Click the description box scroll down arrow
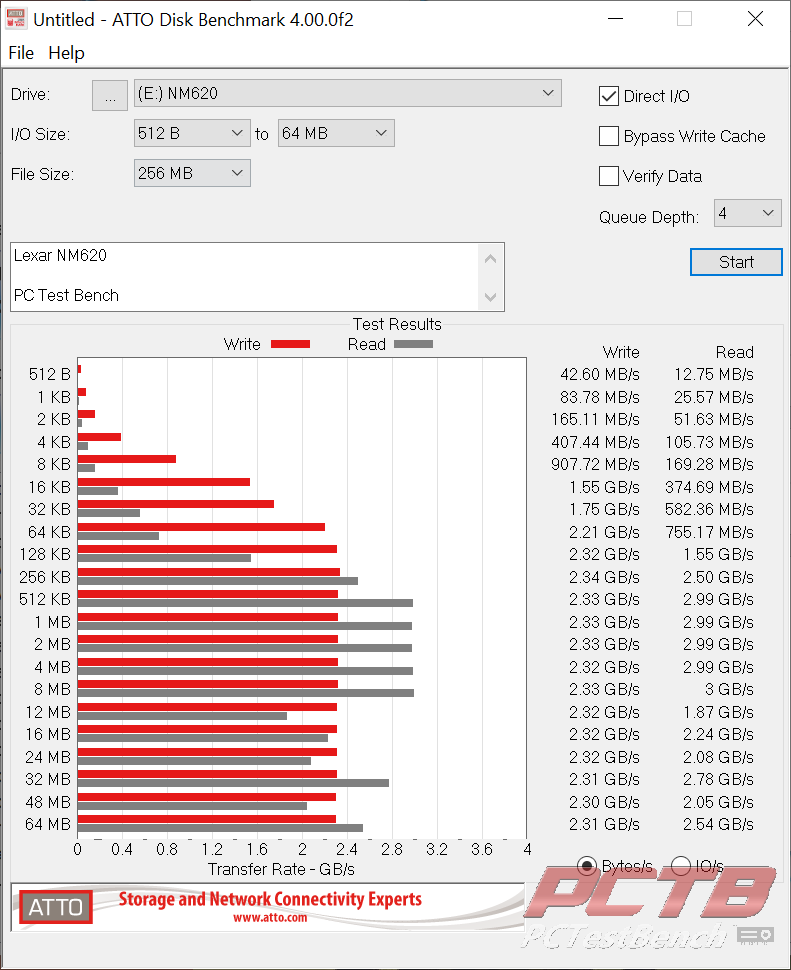791x970 pixels. (490, 297)
